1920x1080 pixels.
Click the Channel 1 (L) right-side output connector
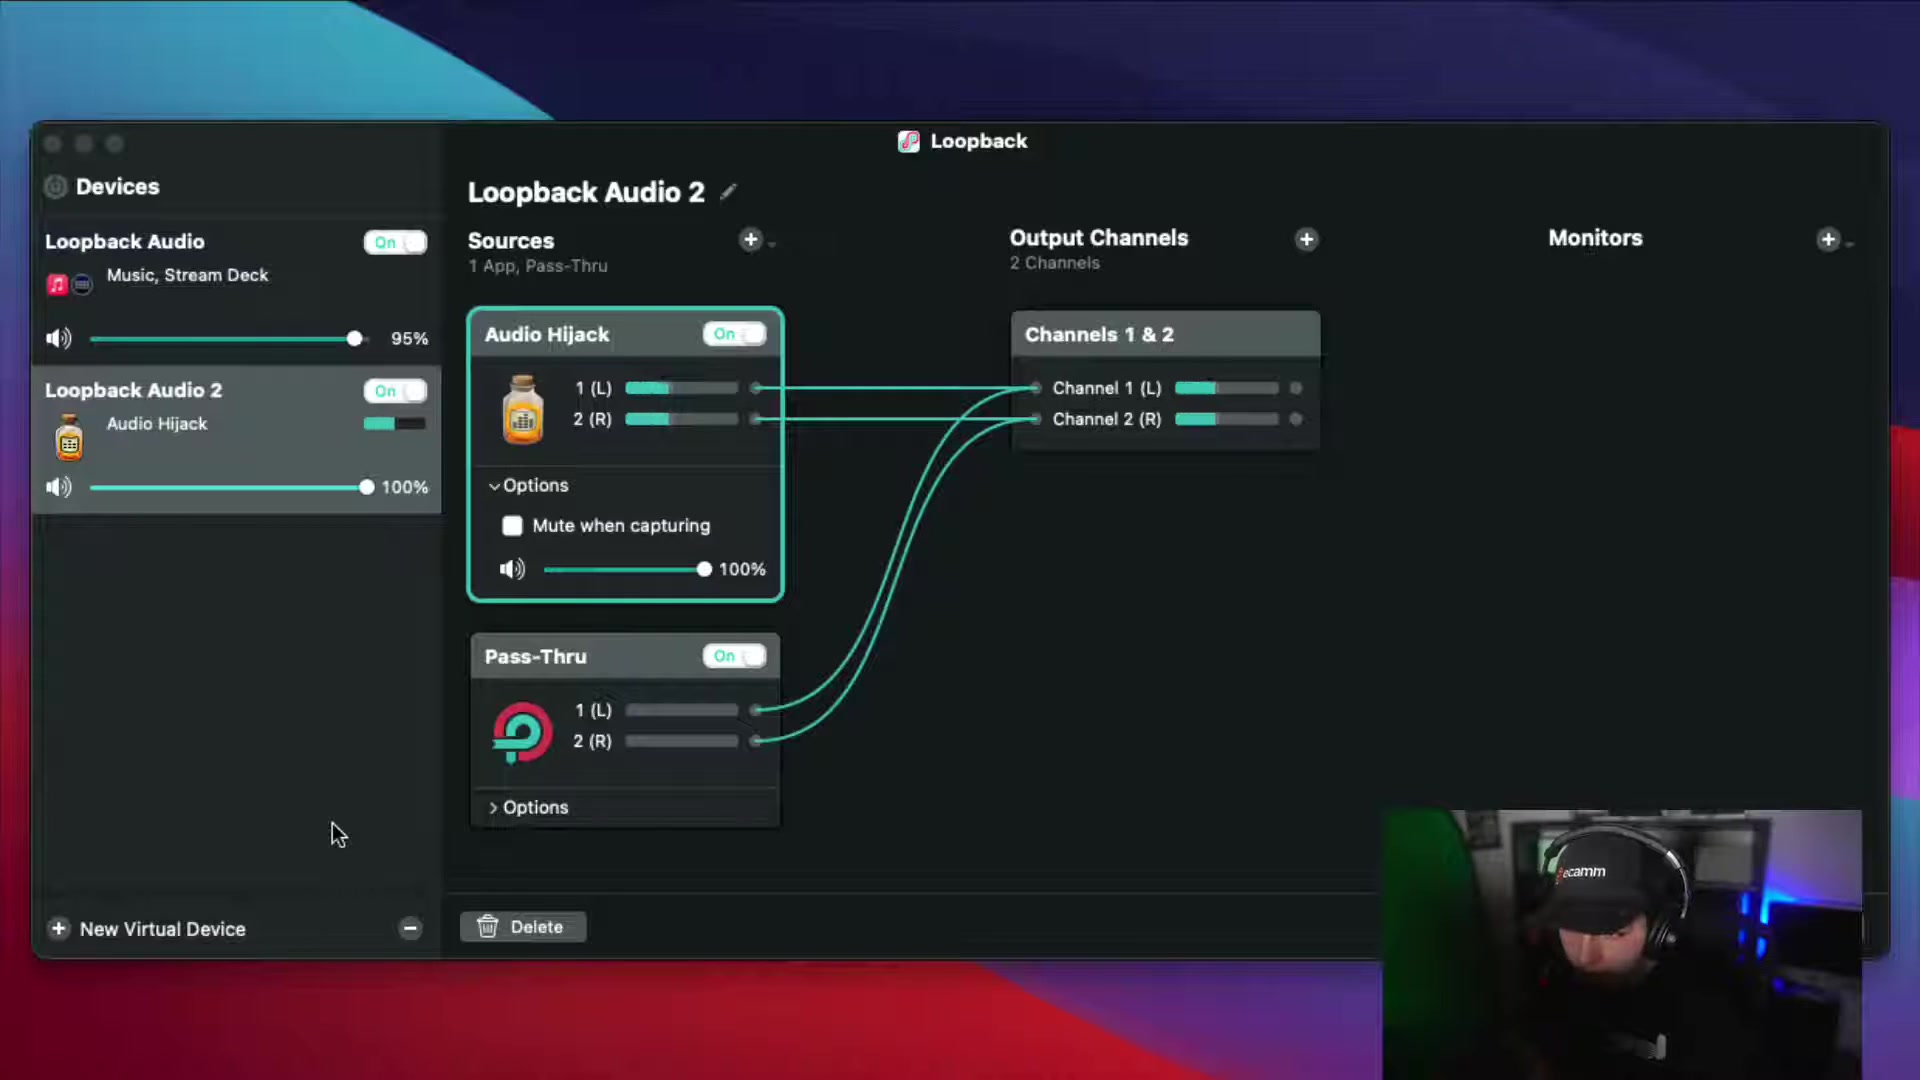[x=1296, y=388]
